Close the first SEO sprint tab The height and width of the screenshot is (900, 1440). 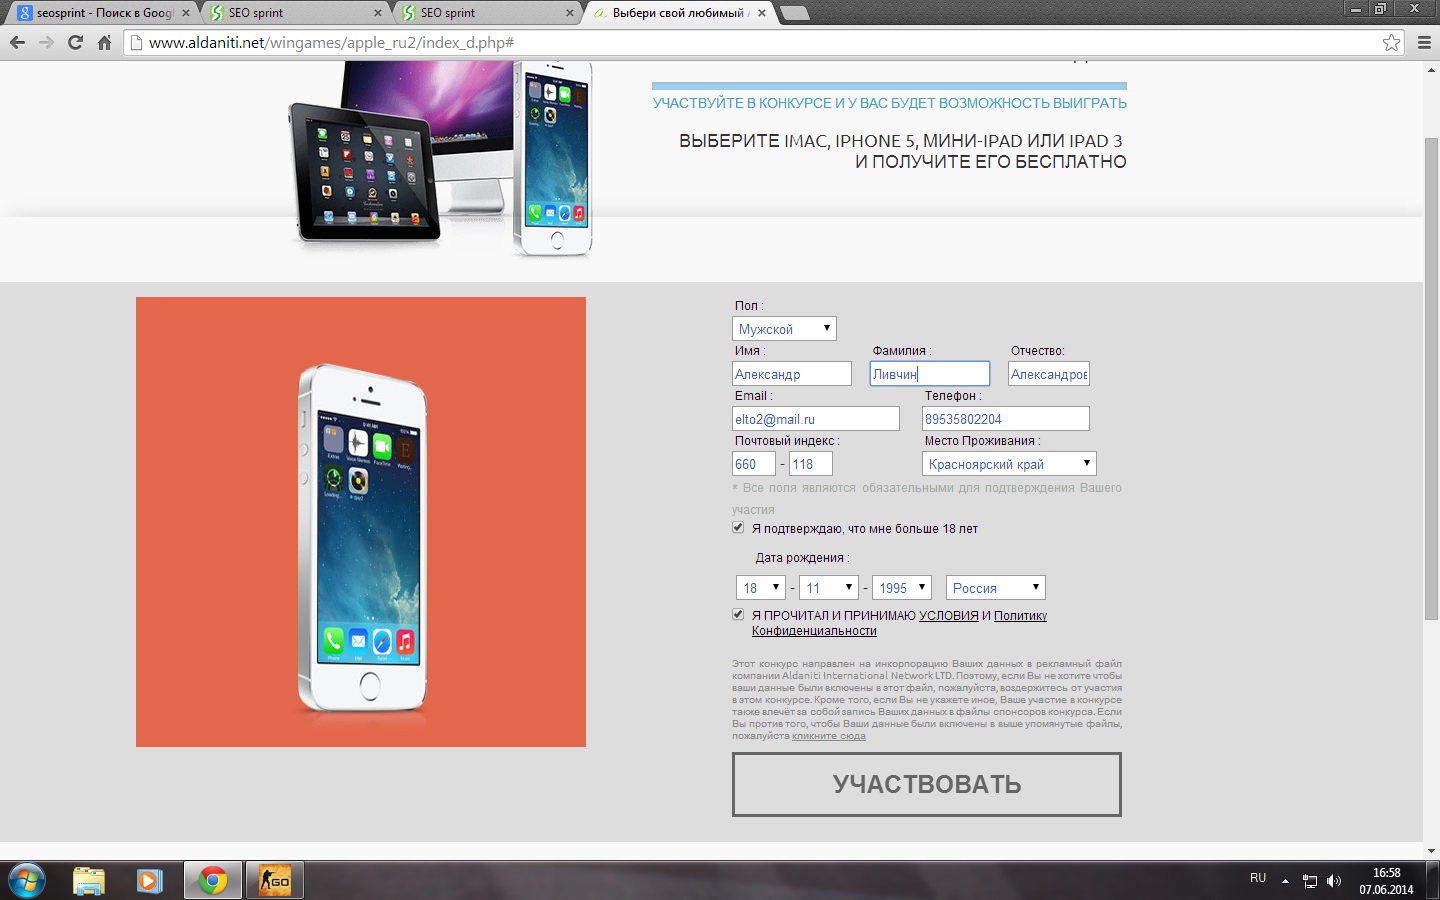coord(378,13)
